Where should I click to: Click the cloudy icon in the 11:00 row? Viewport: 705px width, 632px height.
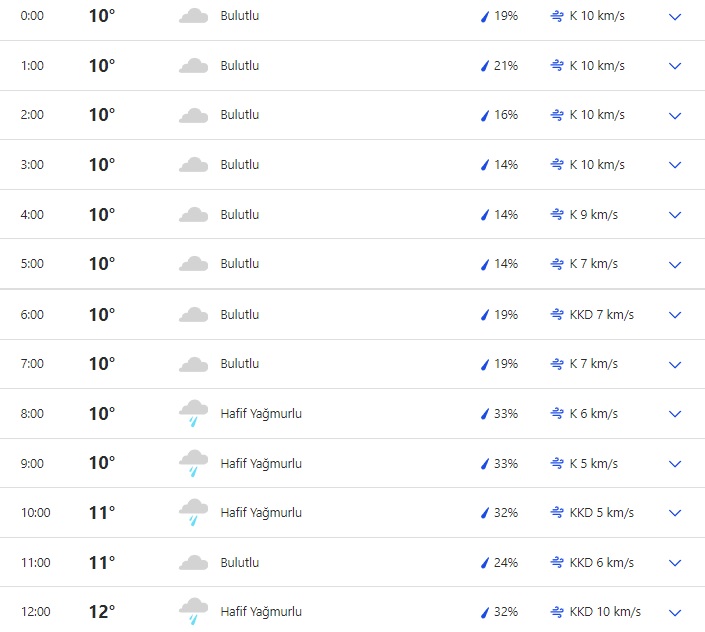[x=193, y=563]
